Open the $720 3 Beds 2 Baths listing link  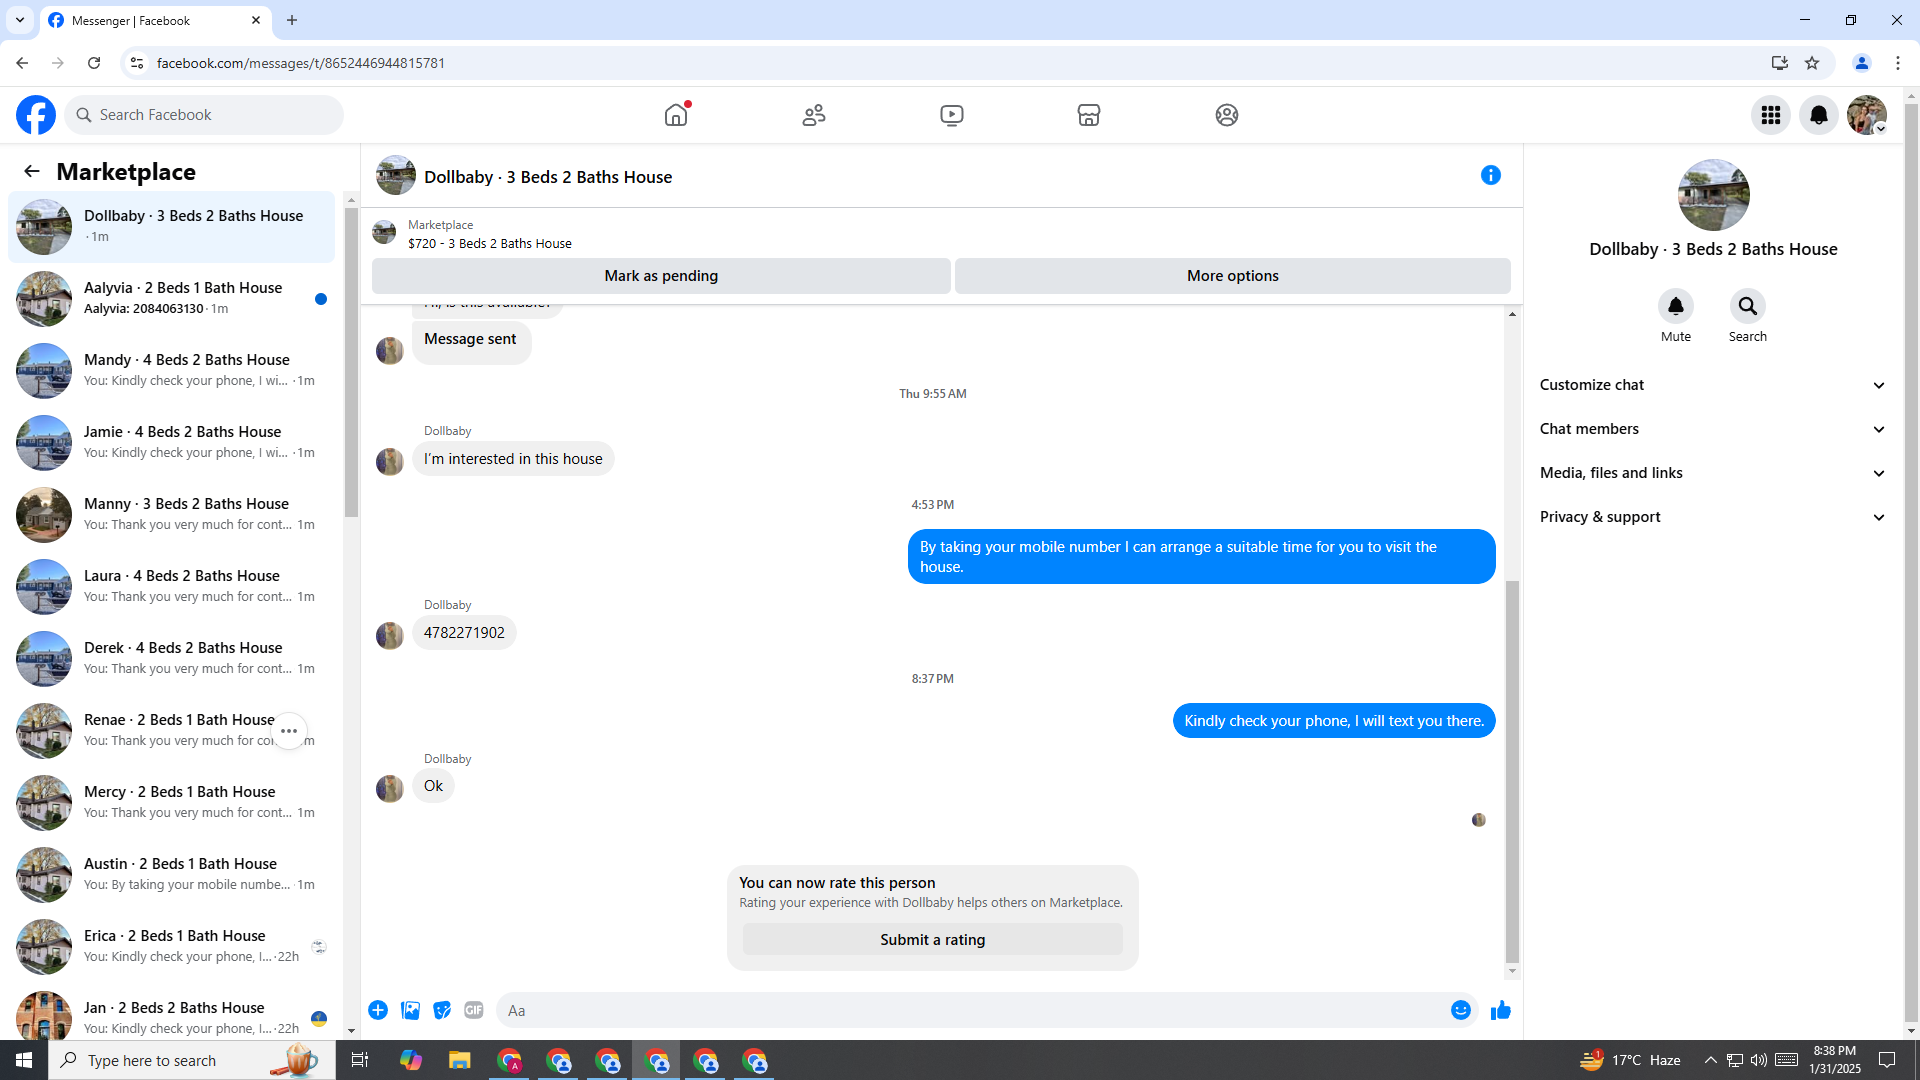(x=489, y=243)
